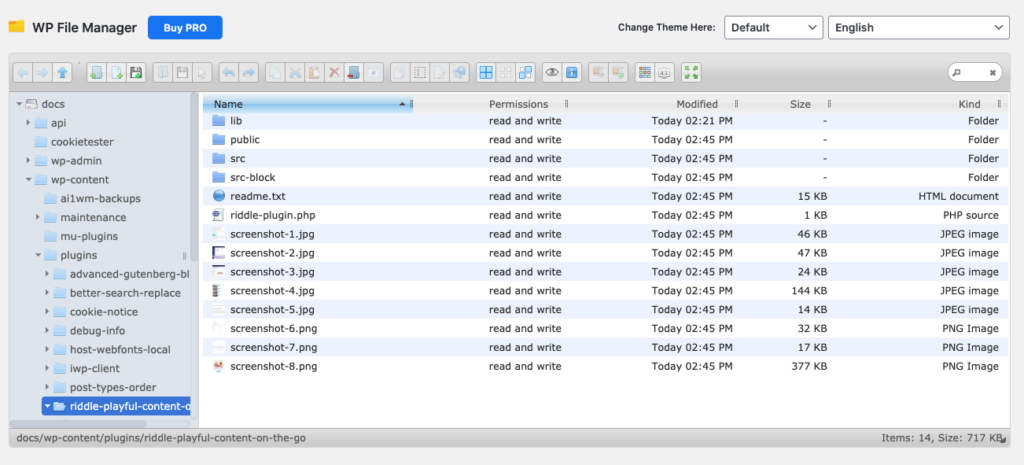Go up to the parent folder
Viewport: 1024px width, 465px height.
pyautogui.click(x=63, y=72)
